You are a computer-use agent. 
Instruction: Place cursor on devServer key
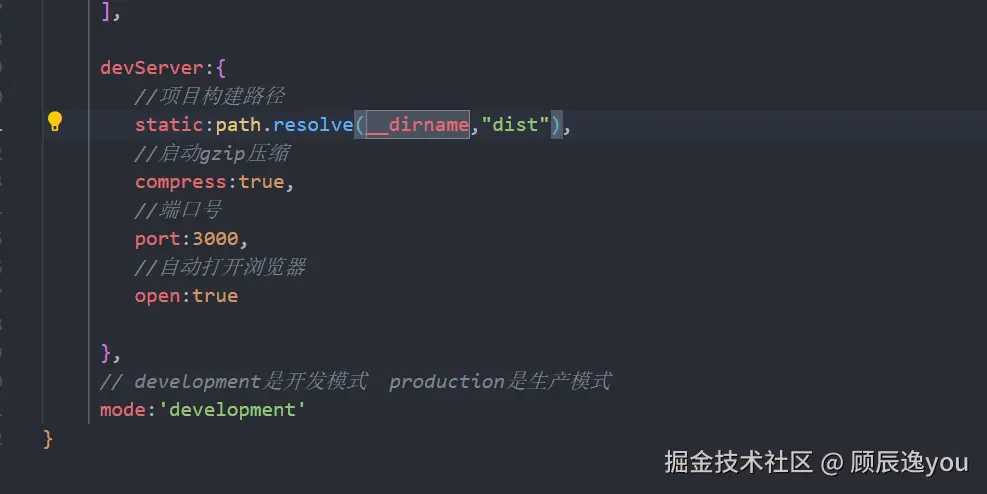pyautogui.click(x=152, y=67)
